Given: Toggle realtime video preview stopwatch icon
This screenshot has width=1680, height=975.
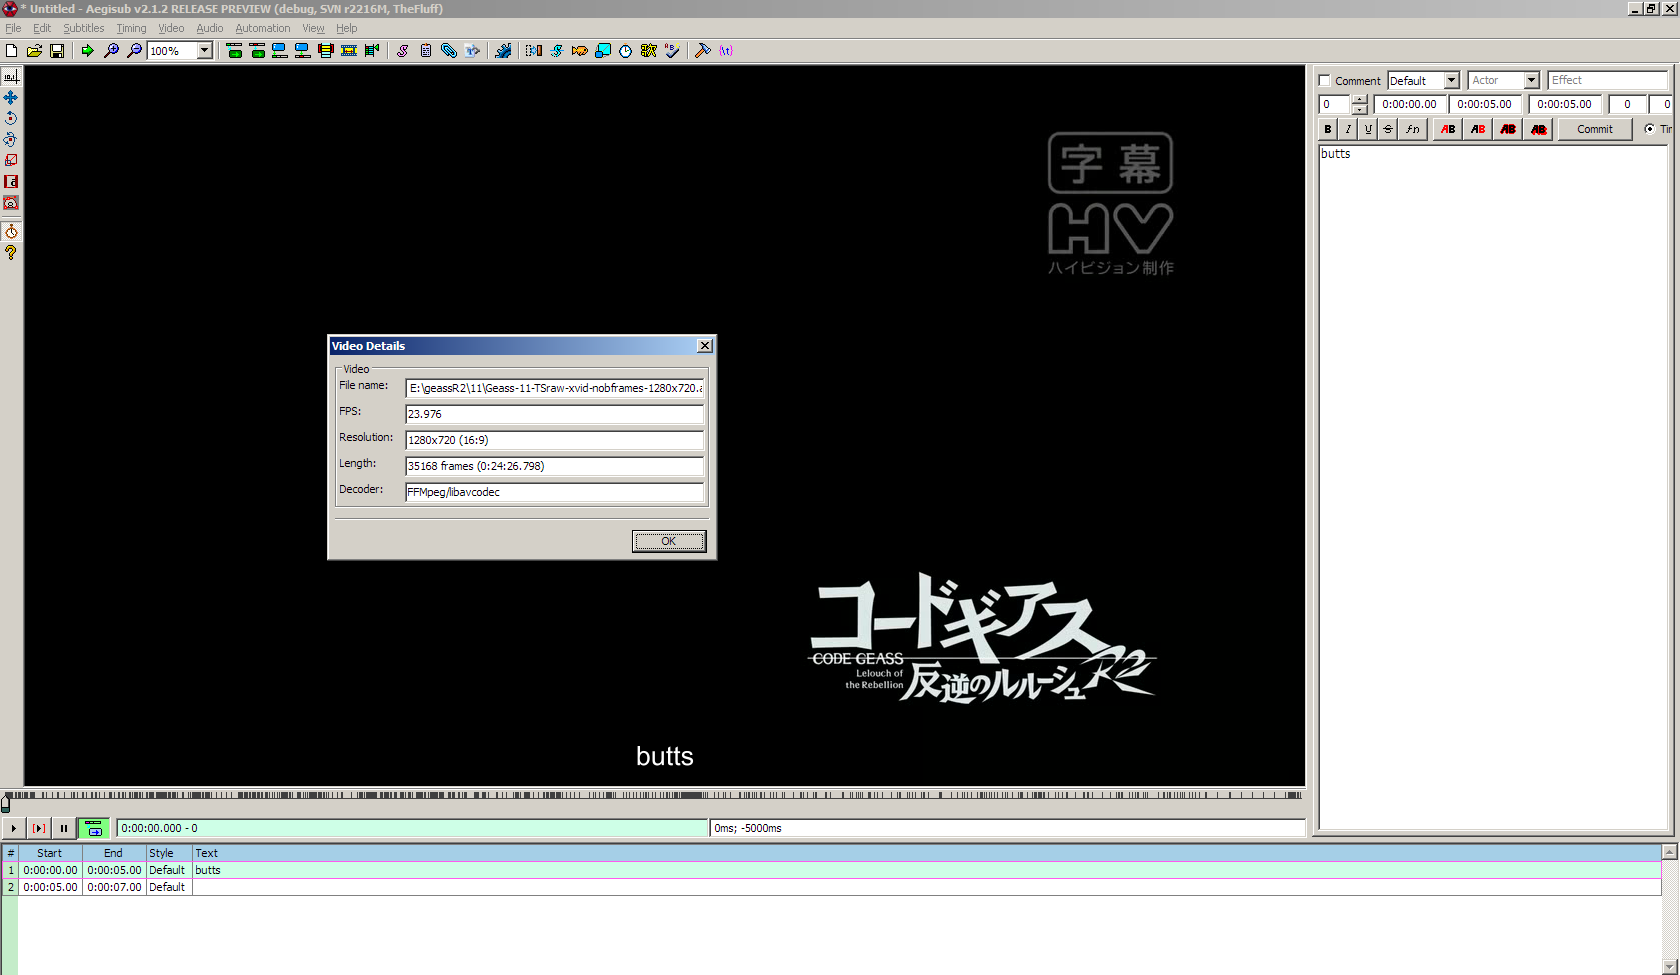Looking at the screenshot, I should pos(11,232).
